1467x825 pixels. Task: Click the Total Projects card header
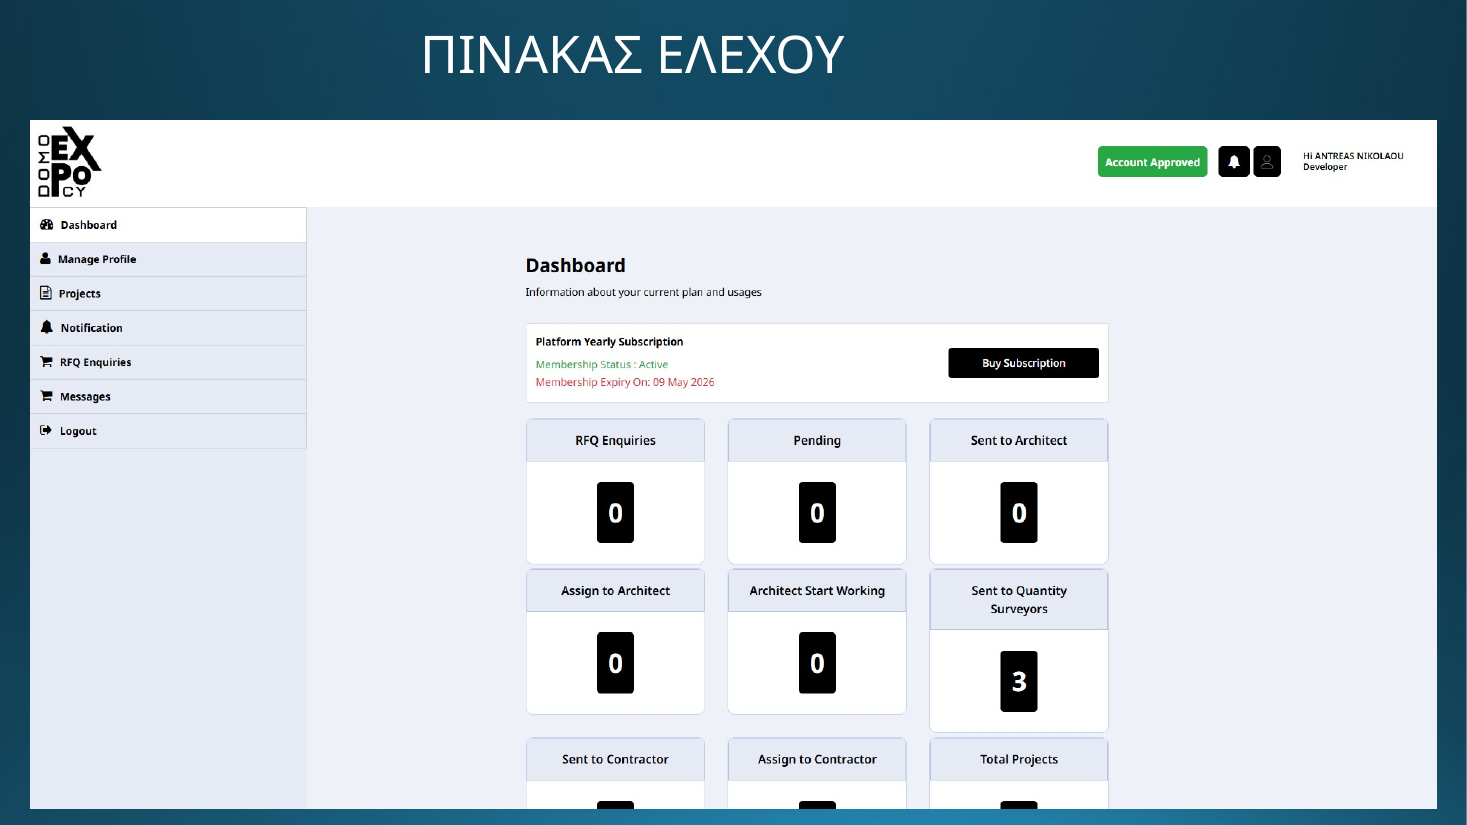[1019, 760]
